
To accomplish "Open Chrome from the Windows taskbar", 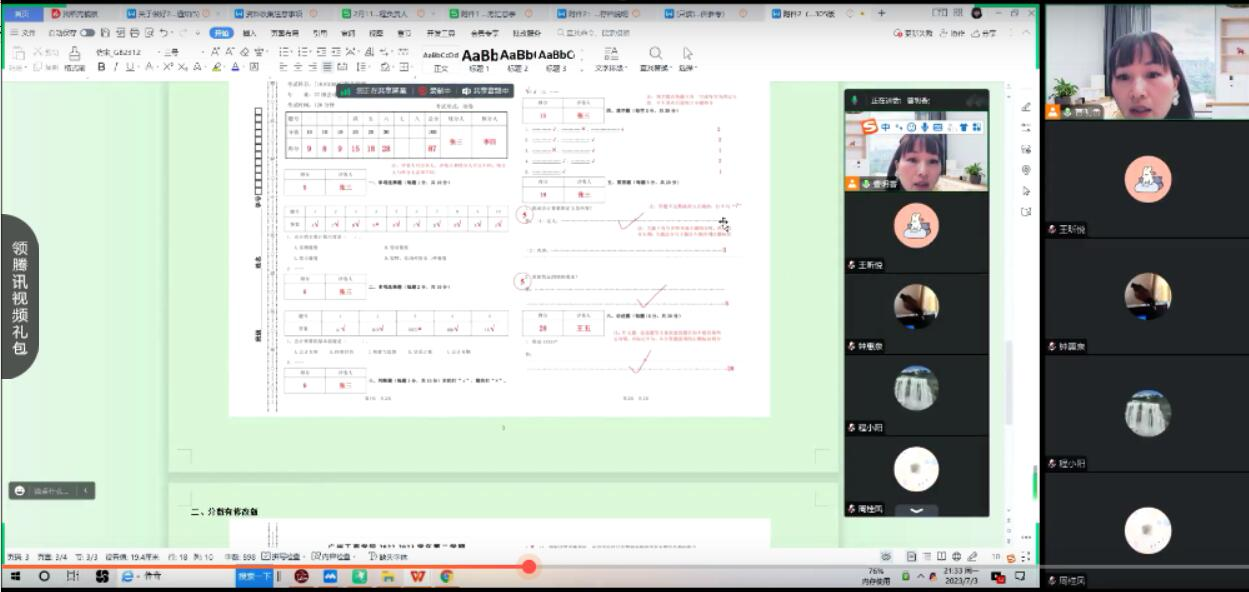I will coord(446,577).
